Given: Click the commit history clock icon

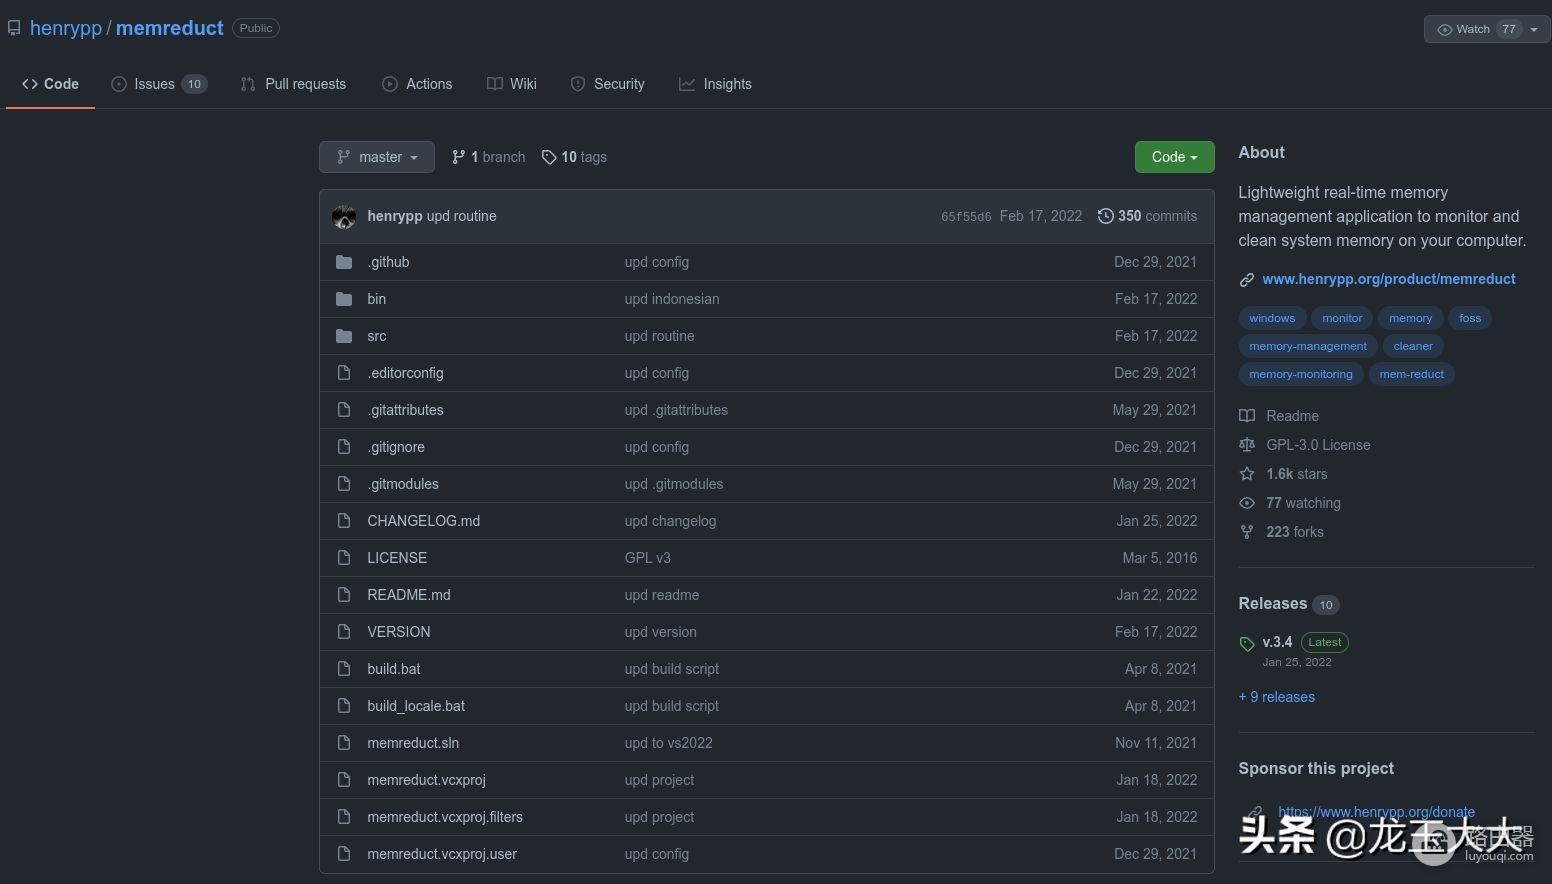Looking at the screenshot, I should [x=1105, y=216].
